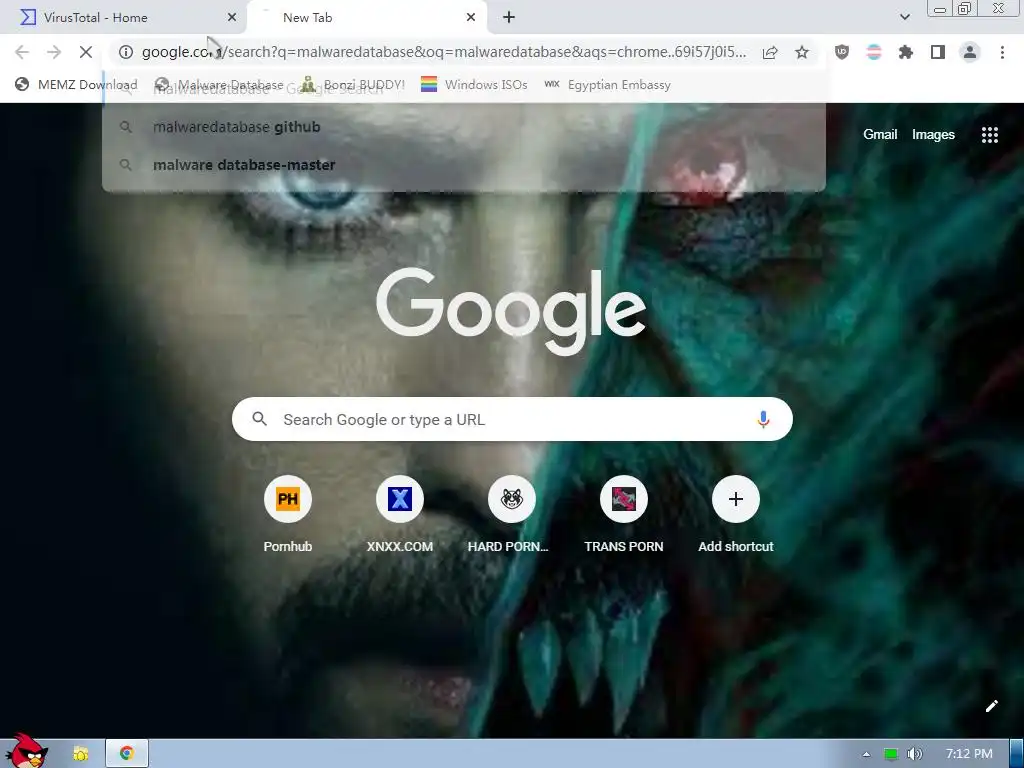Screen dimensions: 1024x768
Task: Open the PH shortcut tile
Action: pos(287,516)
